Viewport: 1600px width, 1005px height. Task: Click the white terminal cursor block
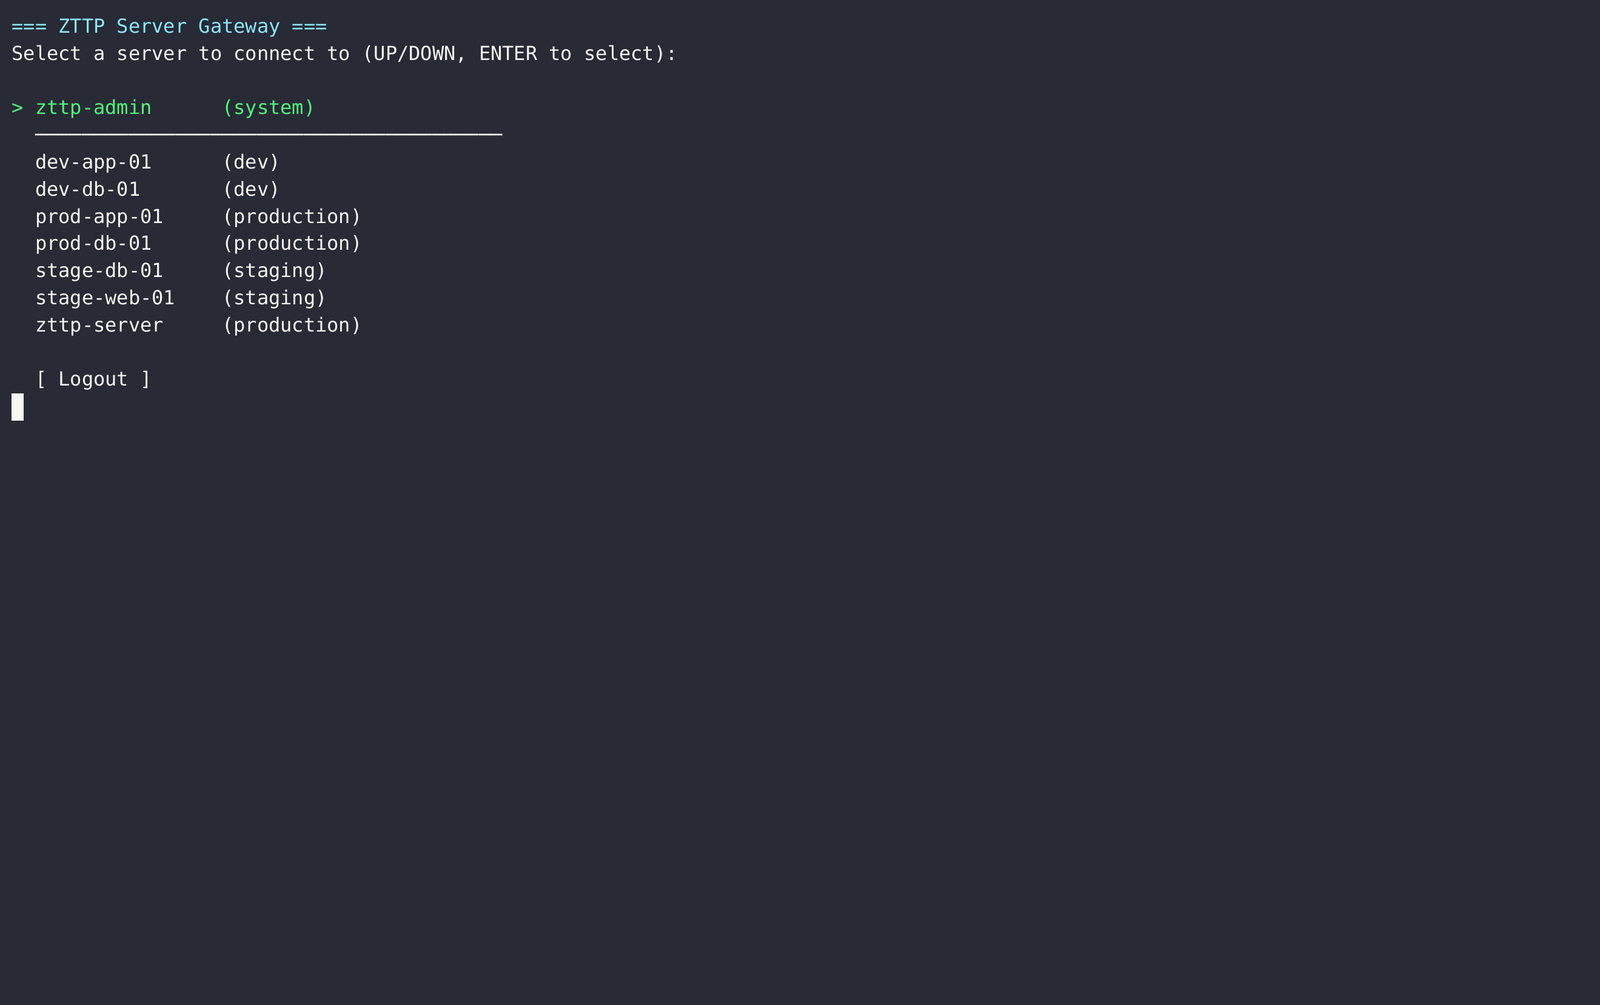coord(17,407)
